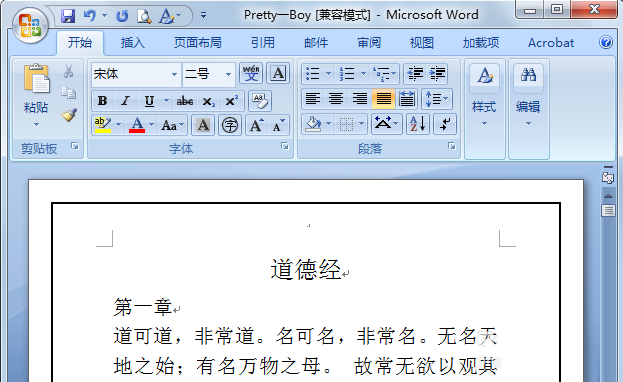
Task: Open the enclosed character 字 button
Action: 230,125
